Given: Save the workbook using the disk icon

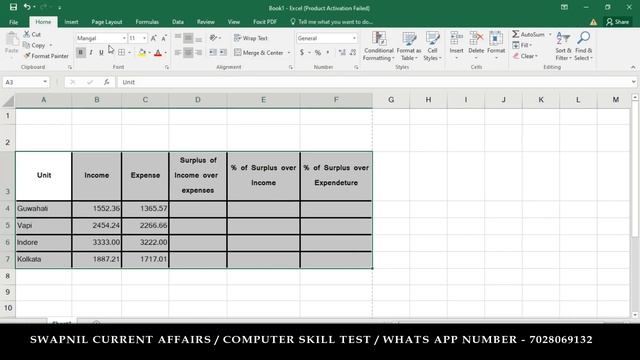Looking at the screenshot, I should pyautogui.click(x=13, y=7).
